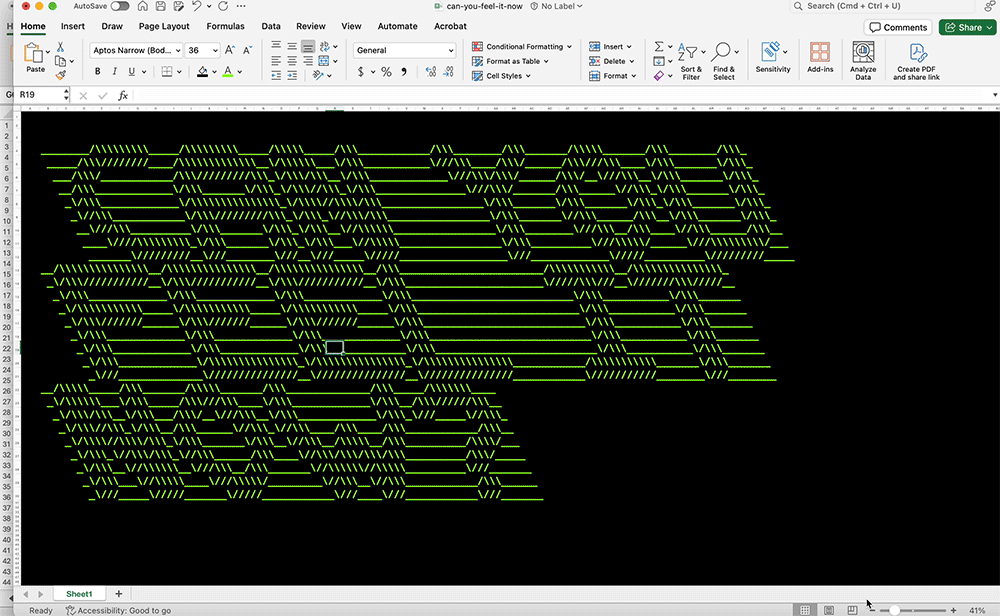The height and width of the screenshot is (616, 1000).
Task: Toggle bold formatting
Action: click(x=98, y=72)
